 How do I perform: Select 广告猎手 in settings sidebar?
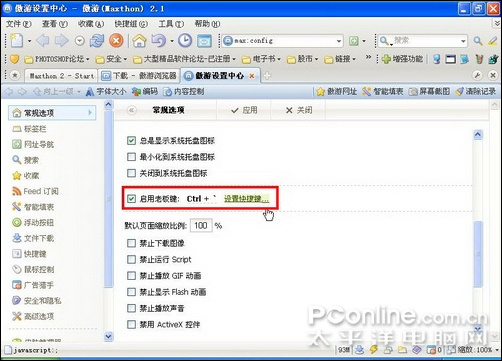pos(33,285)
